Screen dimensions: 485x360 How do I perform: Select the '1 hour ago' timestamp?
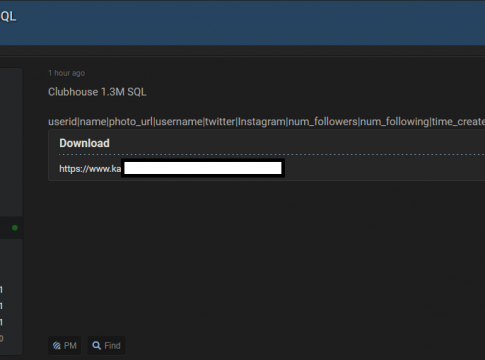(66, 73)
